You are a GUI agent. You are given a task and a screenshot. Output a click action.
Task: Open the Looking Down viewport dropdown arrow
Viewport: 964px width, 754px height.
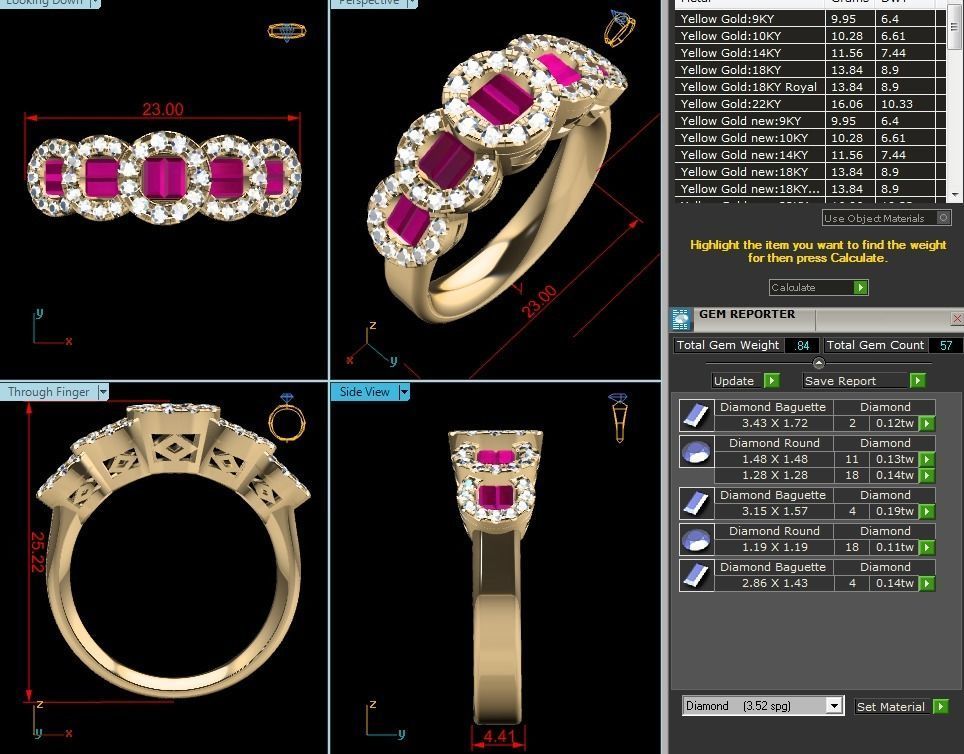[95, 2]
